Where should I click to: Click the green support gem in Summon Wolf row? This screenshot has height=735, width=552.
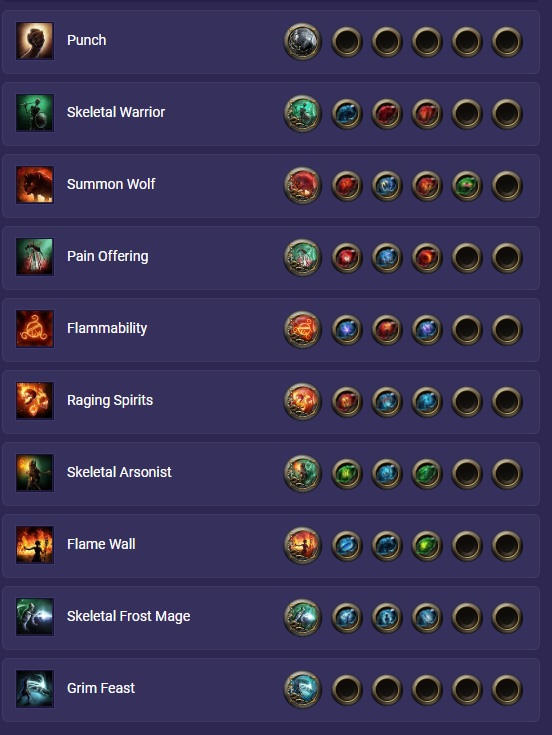click(x=467, y=186)
